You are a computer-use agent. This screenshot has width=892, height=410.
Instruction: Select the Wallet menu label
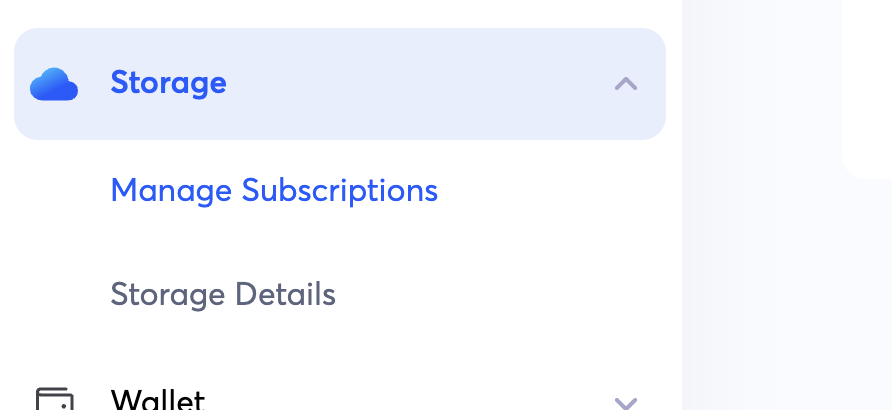pyautogui.click(x=158, y=401)
